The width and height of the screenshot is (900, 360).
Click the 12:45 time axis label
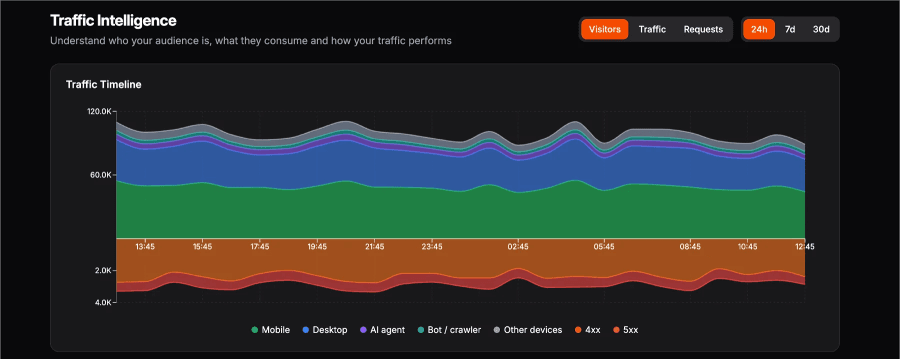804,246
